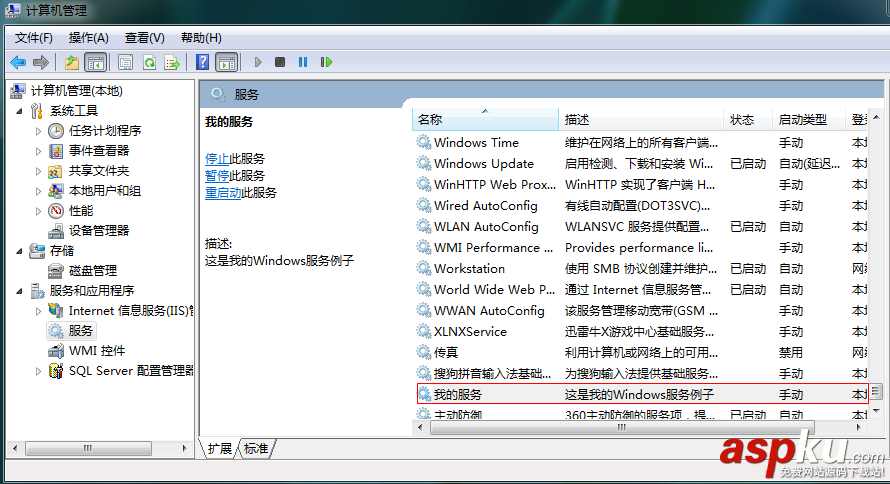Select the WMI Performance service row

641,247
